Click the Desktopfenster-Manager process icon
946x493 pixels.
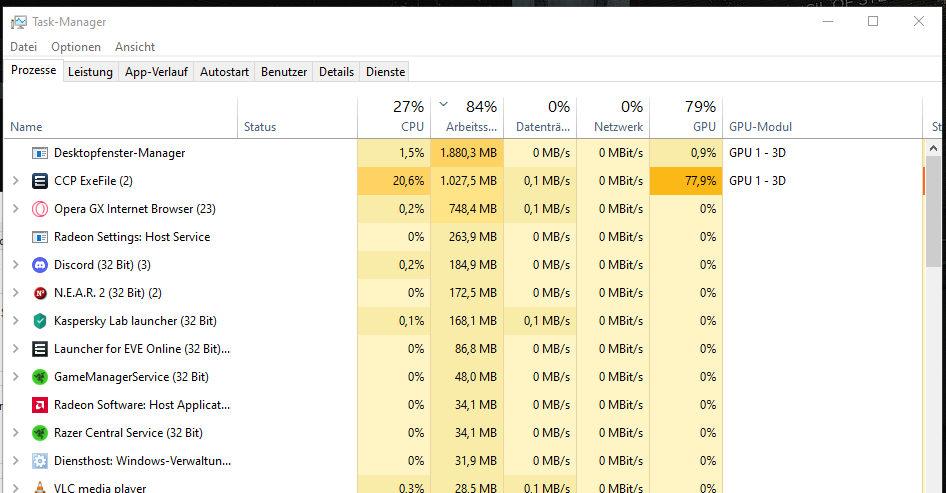[40, 153]
